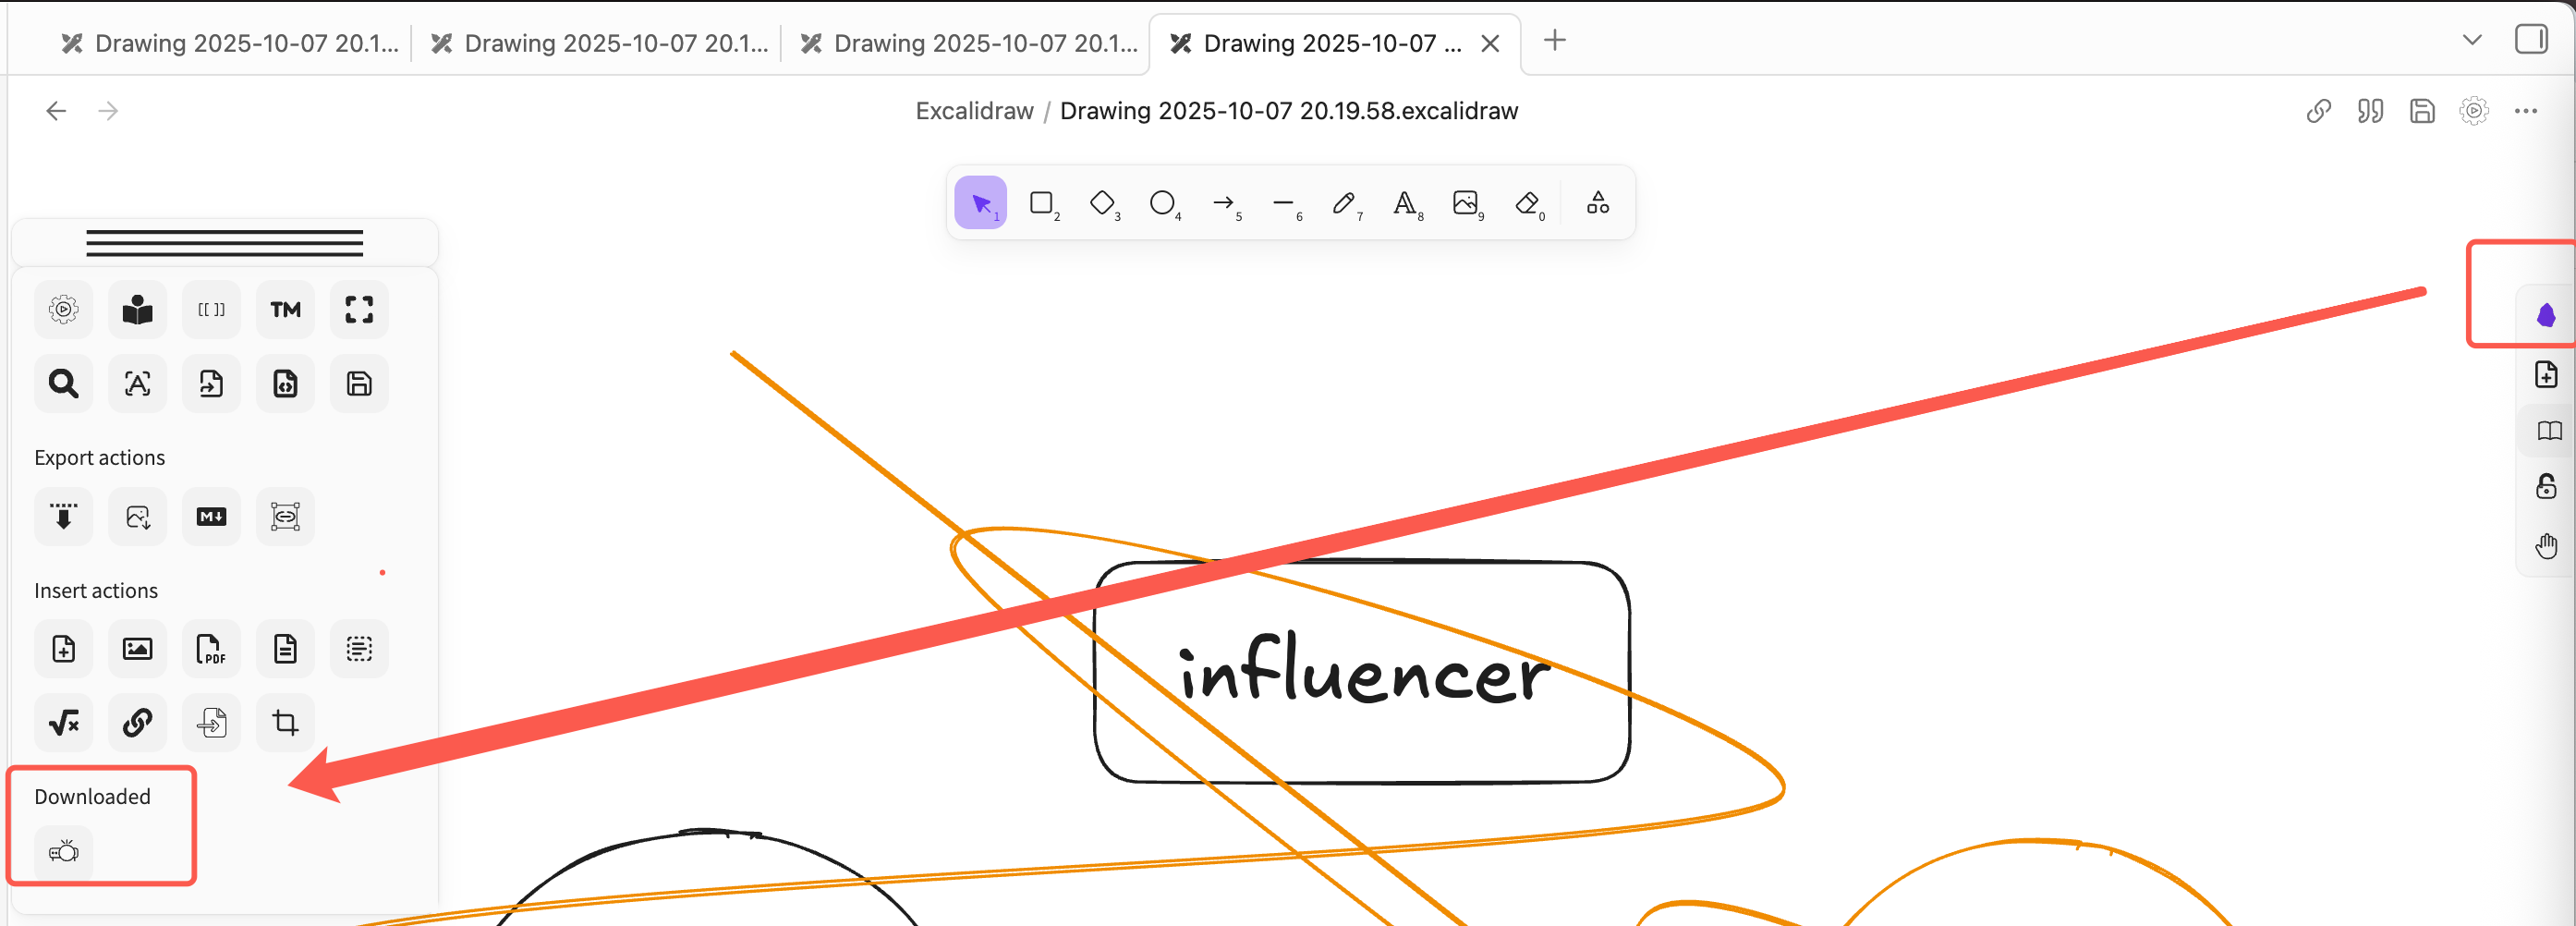Switch to the leftmost Drawing tab
This screenshot has height=926, width=2576.
point(229,43)
